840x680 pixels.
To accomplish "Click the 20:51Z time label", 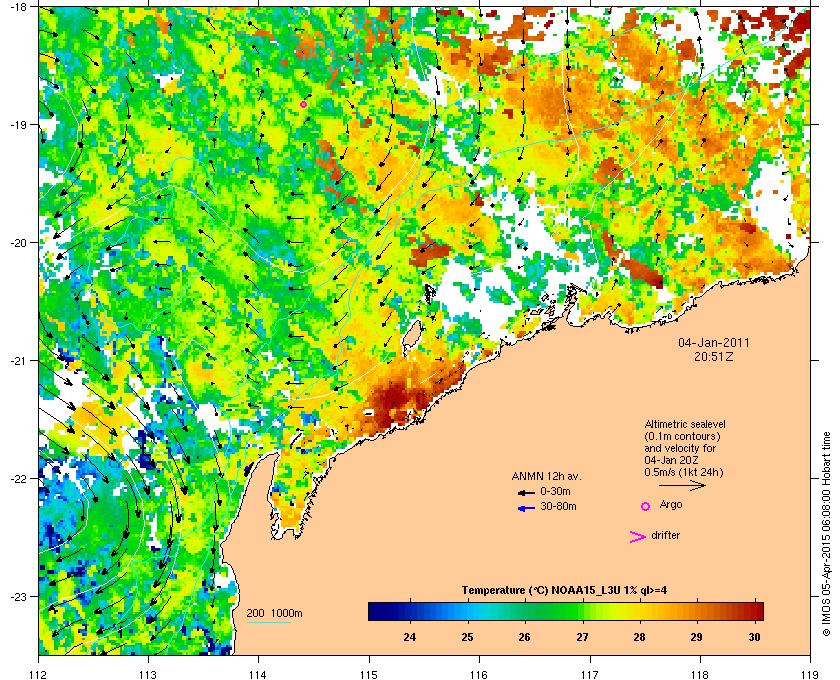I will click(714, 356).
